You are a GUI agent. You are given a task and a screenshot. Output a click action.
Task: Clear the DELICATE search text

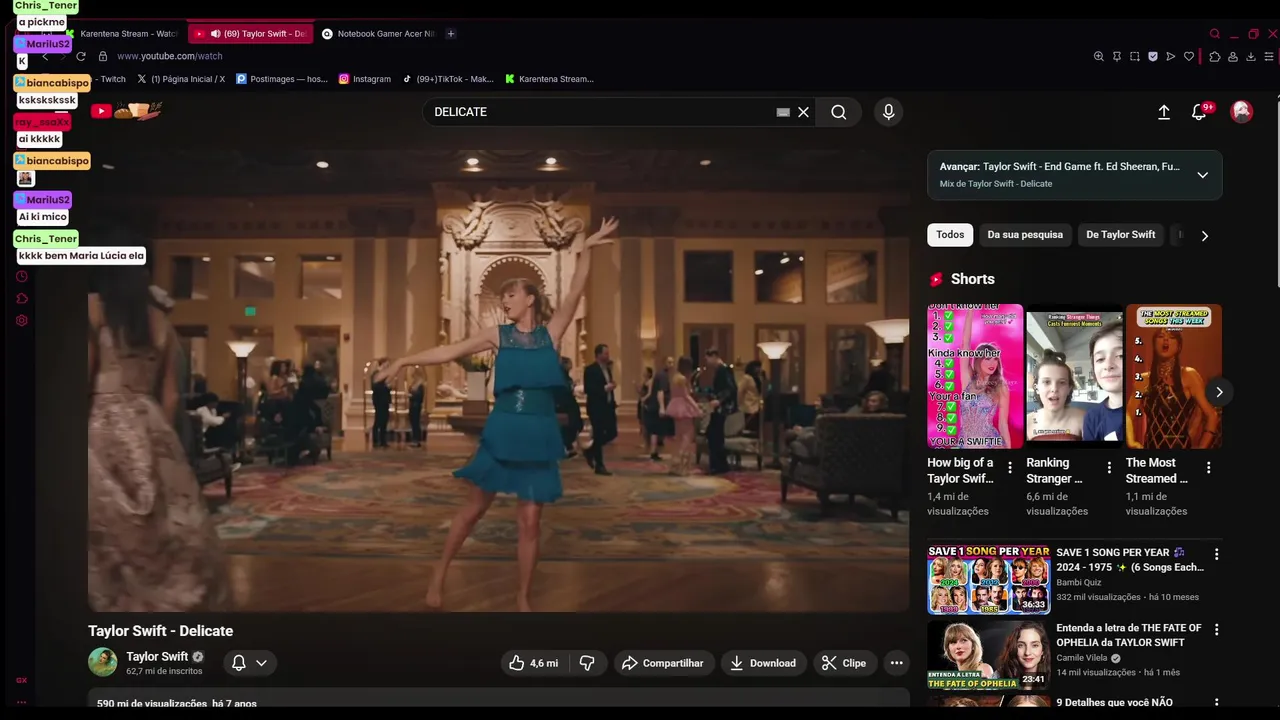[x=803, y=112]
